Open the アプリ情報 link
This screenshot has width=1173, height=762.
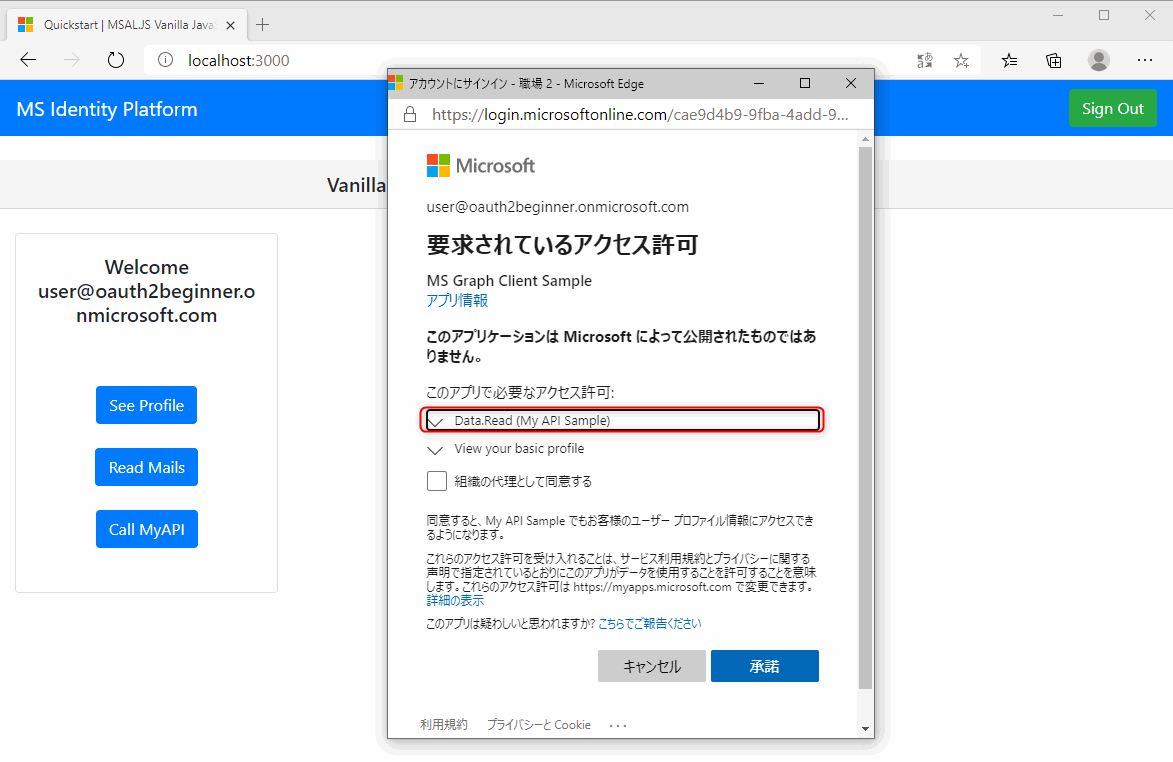457,300
